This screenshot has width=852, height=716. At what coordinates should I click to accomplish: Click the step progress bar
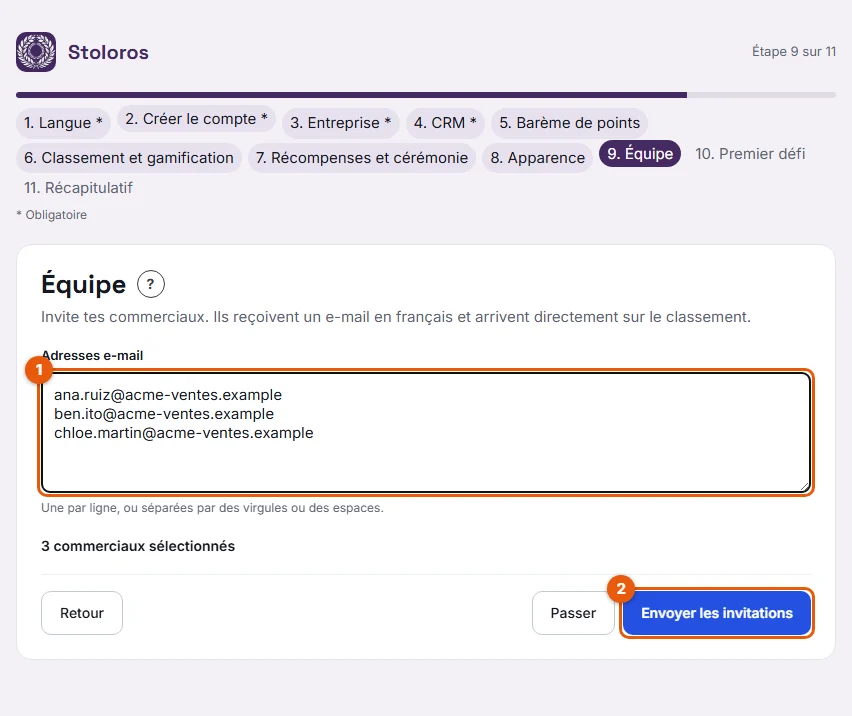click(x=426, y=95)
